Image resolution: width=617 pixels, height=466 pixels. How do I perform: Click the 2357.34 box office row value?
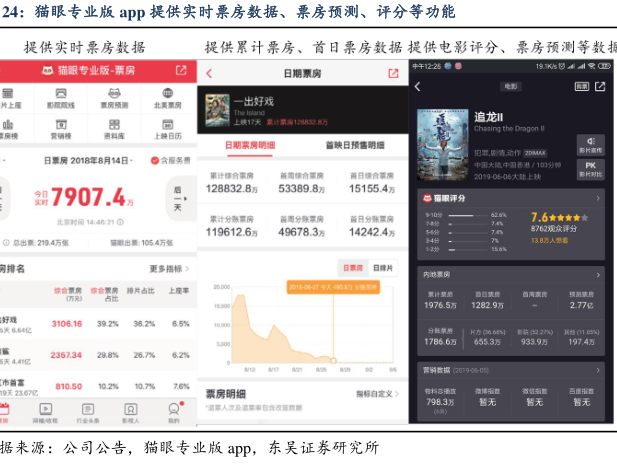point(66,355)
